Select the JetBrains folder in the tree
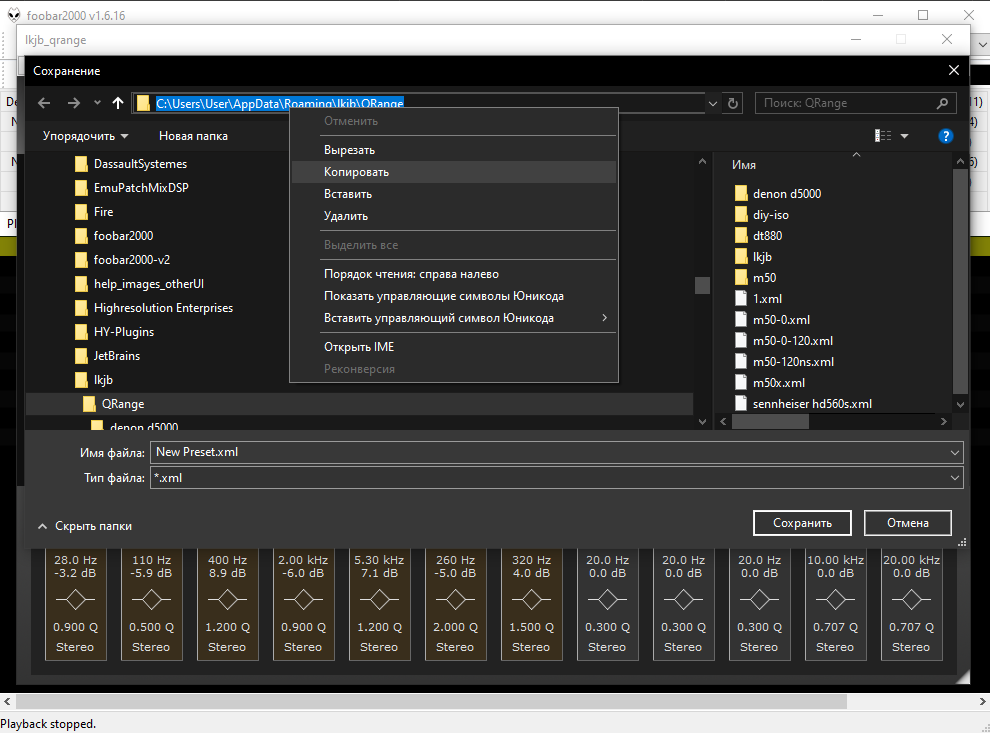 tap(117, 356)
